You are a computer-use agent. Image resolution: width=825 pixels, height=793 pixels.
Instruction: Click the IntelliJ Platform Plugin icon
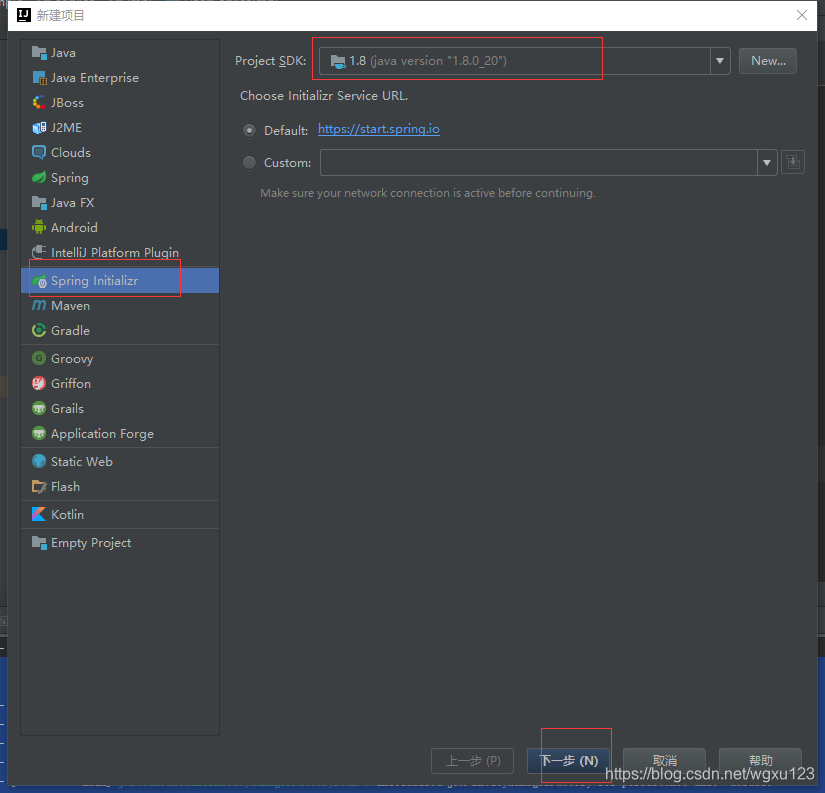(x=39, y=253)
